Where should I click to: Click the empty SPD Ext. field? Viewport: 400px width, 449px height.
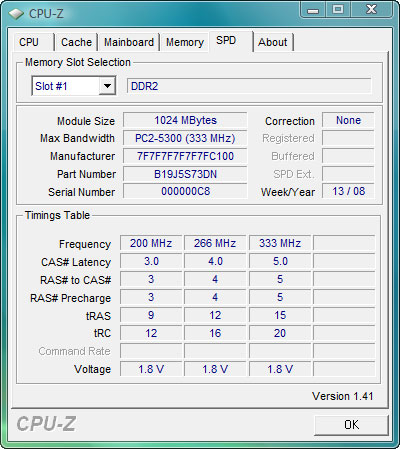(348, 174)
